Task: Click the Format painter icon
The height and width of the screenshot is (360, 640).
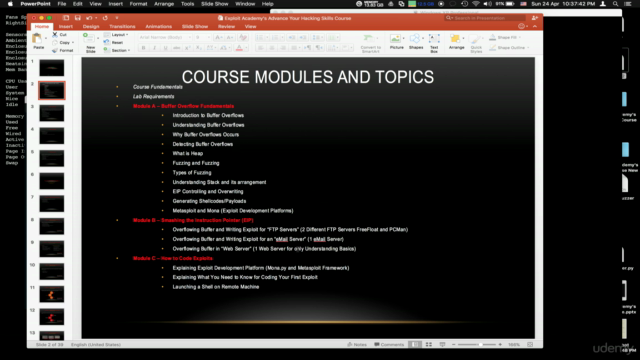Action: [55, 50]
